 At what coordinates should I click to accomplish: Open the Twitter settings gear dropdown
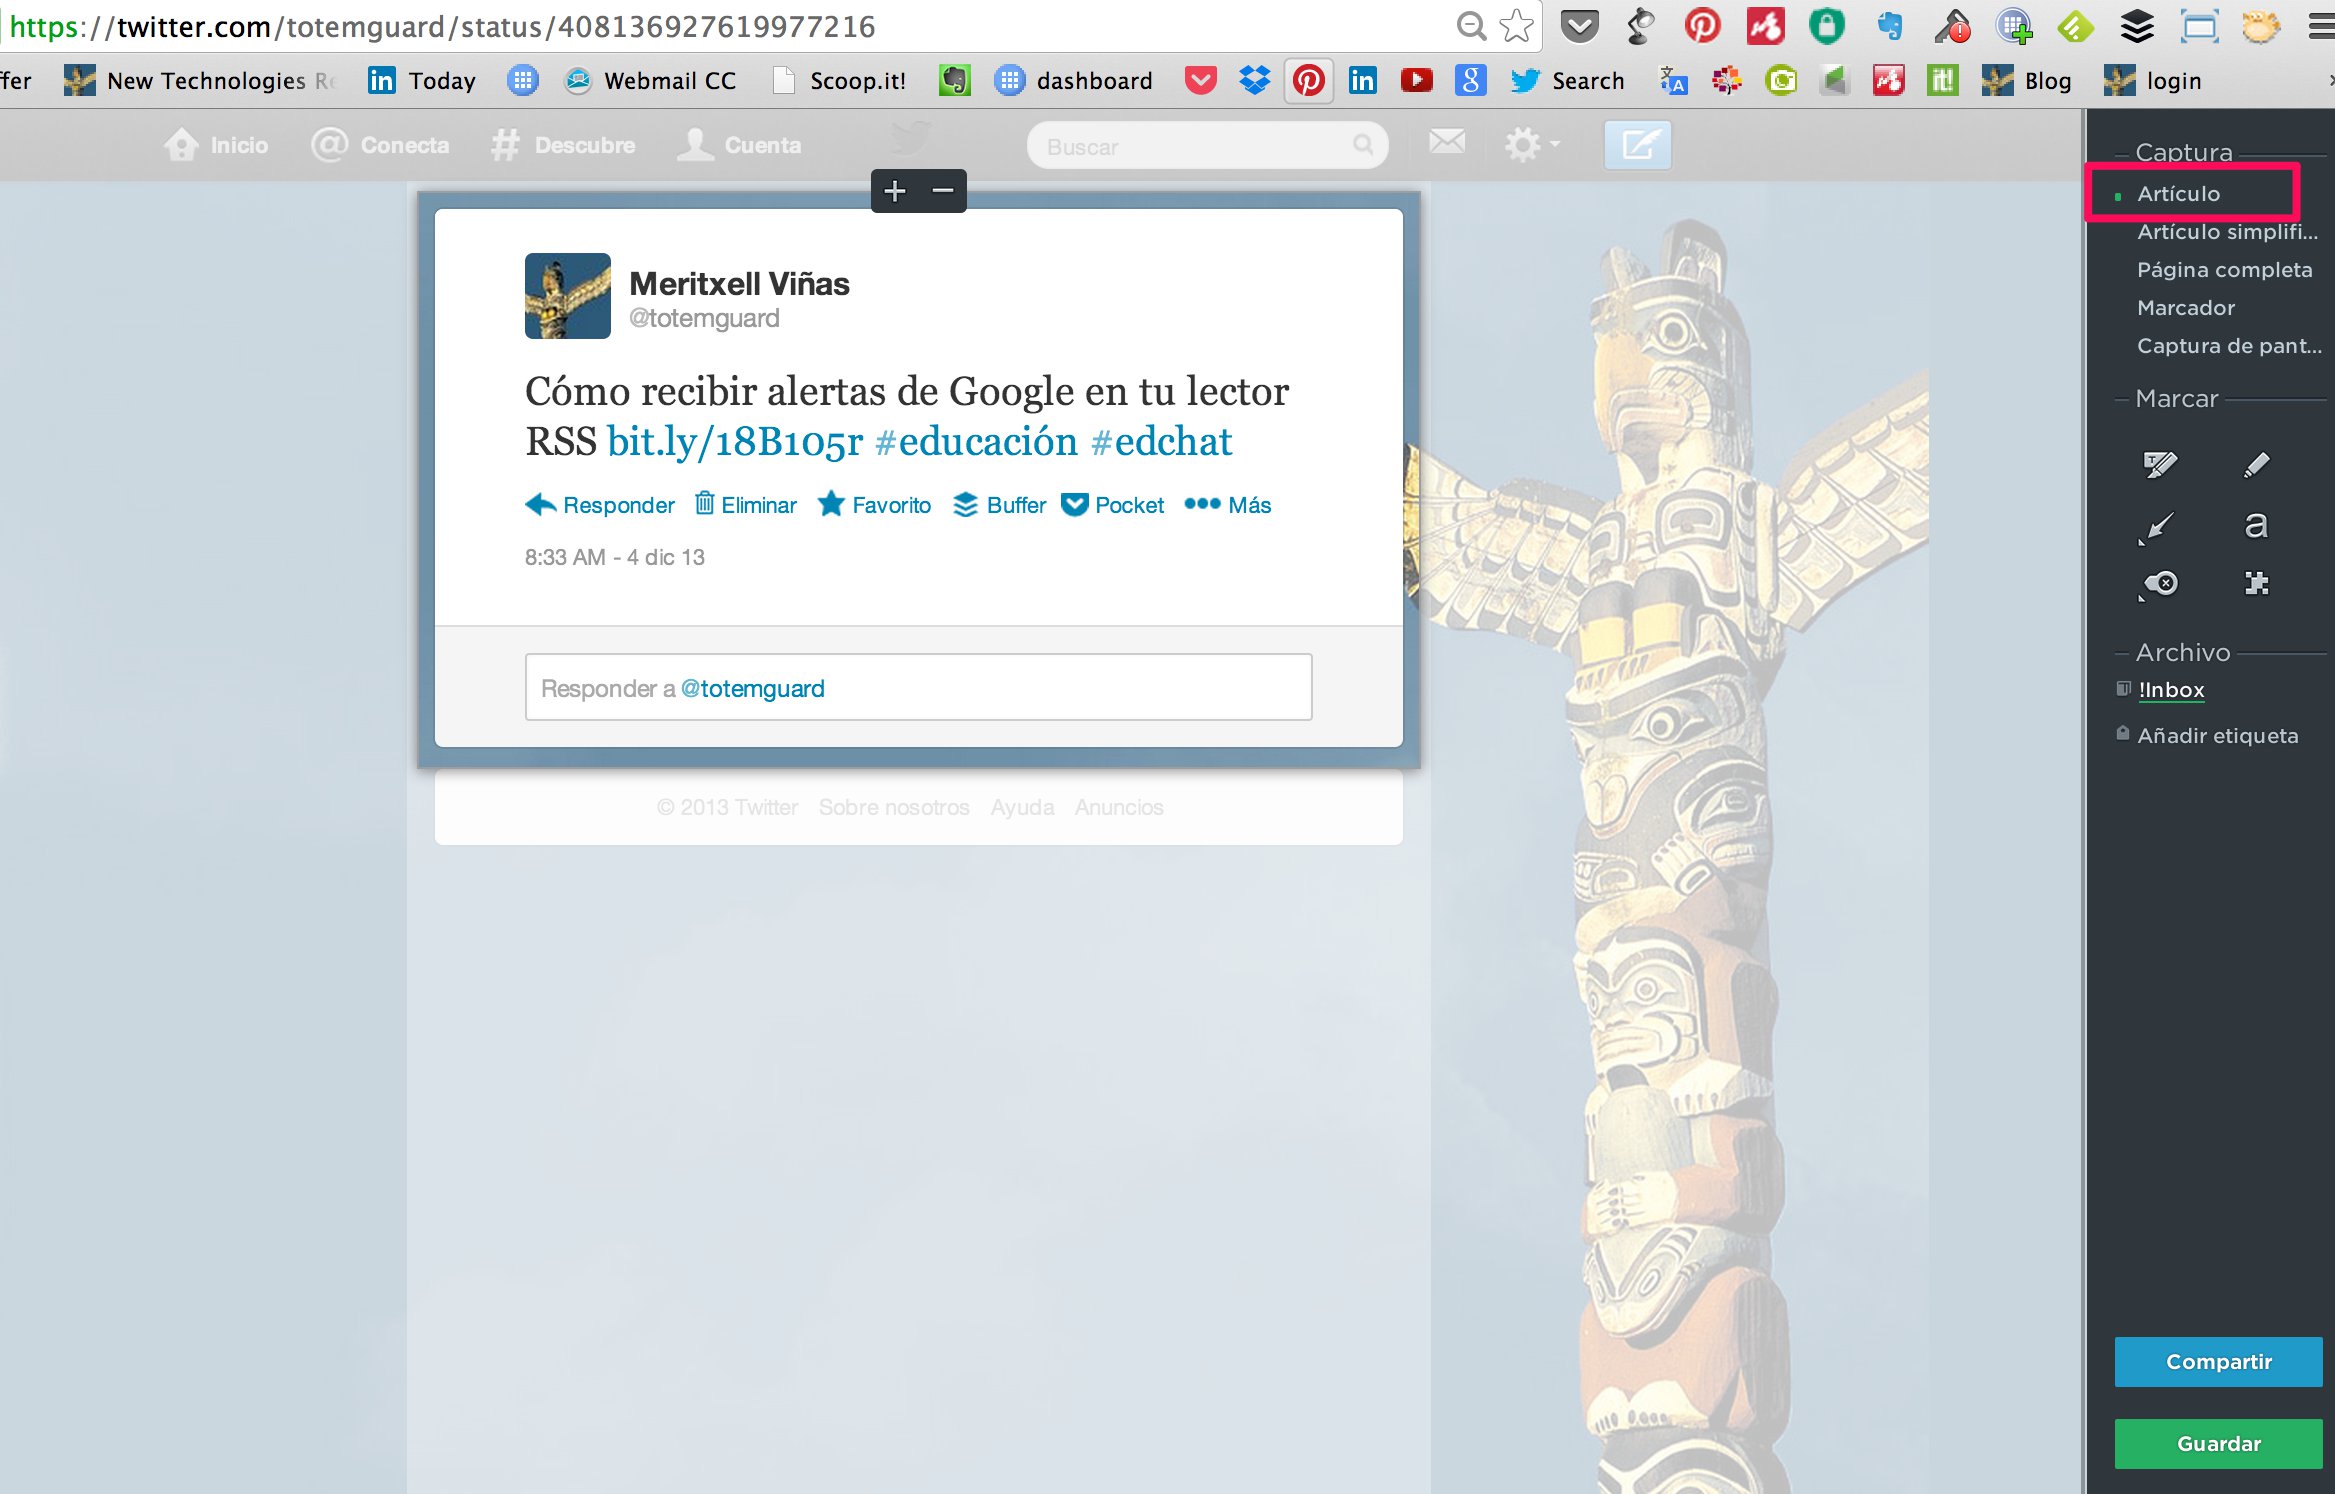(1532, 145)
